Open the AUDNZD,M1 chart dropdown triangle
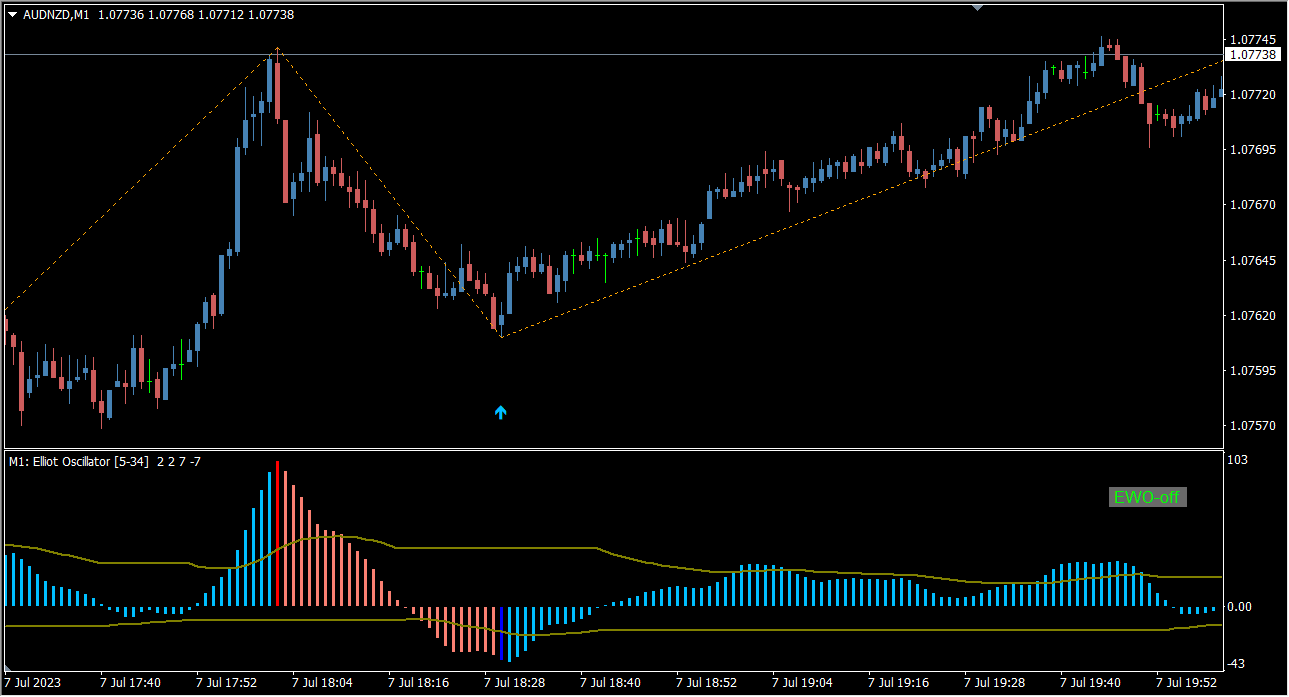 pos(12,14)
